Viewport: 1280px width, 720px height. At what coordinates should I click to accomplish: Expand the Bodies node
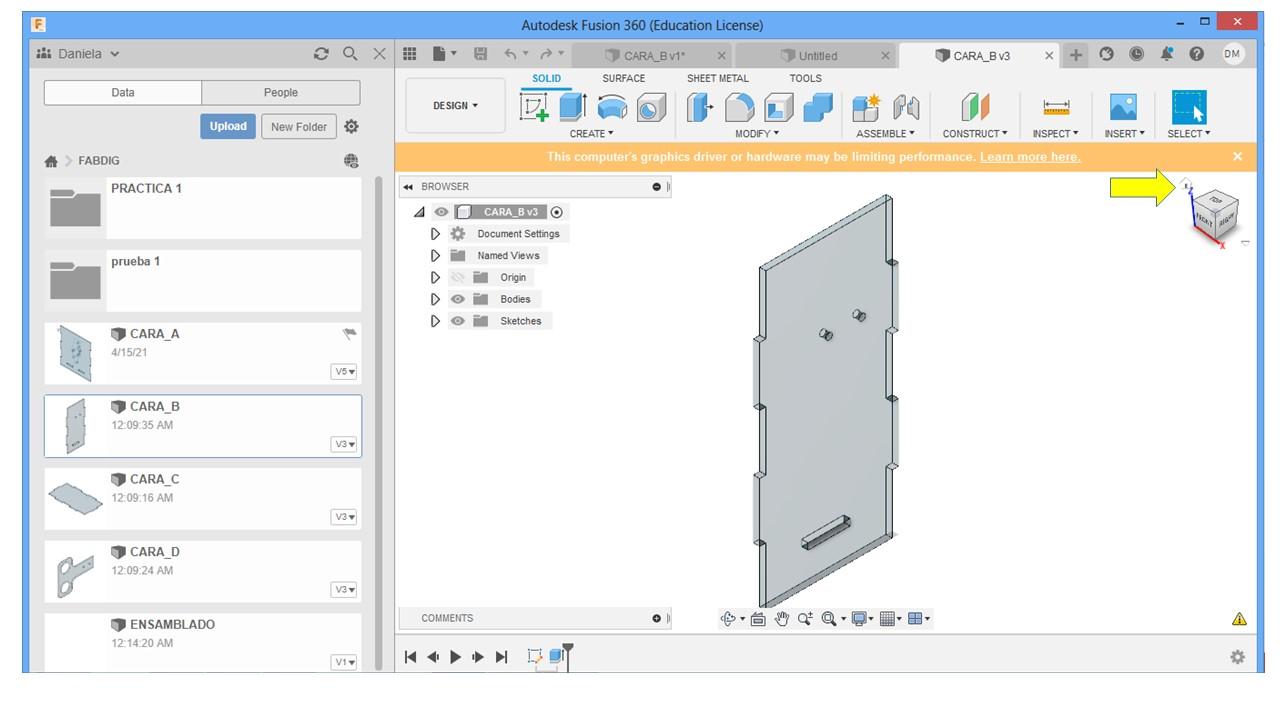(435, 299)
